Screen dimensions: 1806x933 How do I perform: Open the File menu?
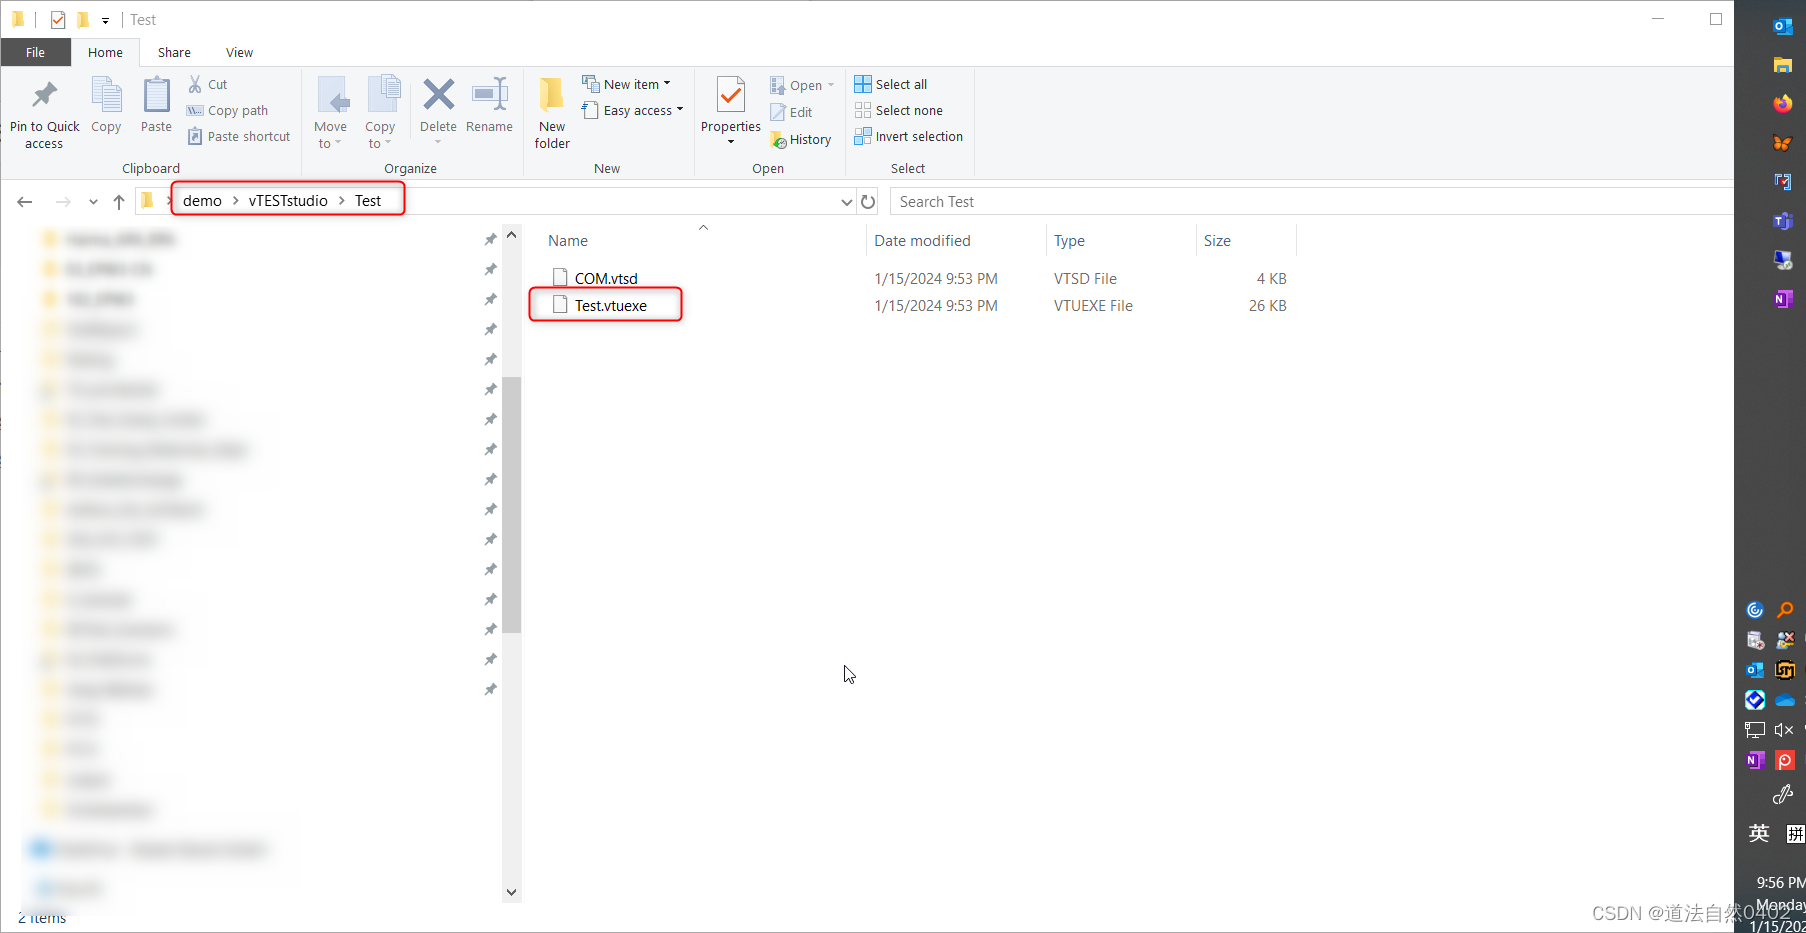[35, 52]
